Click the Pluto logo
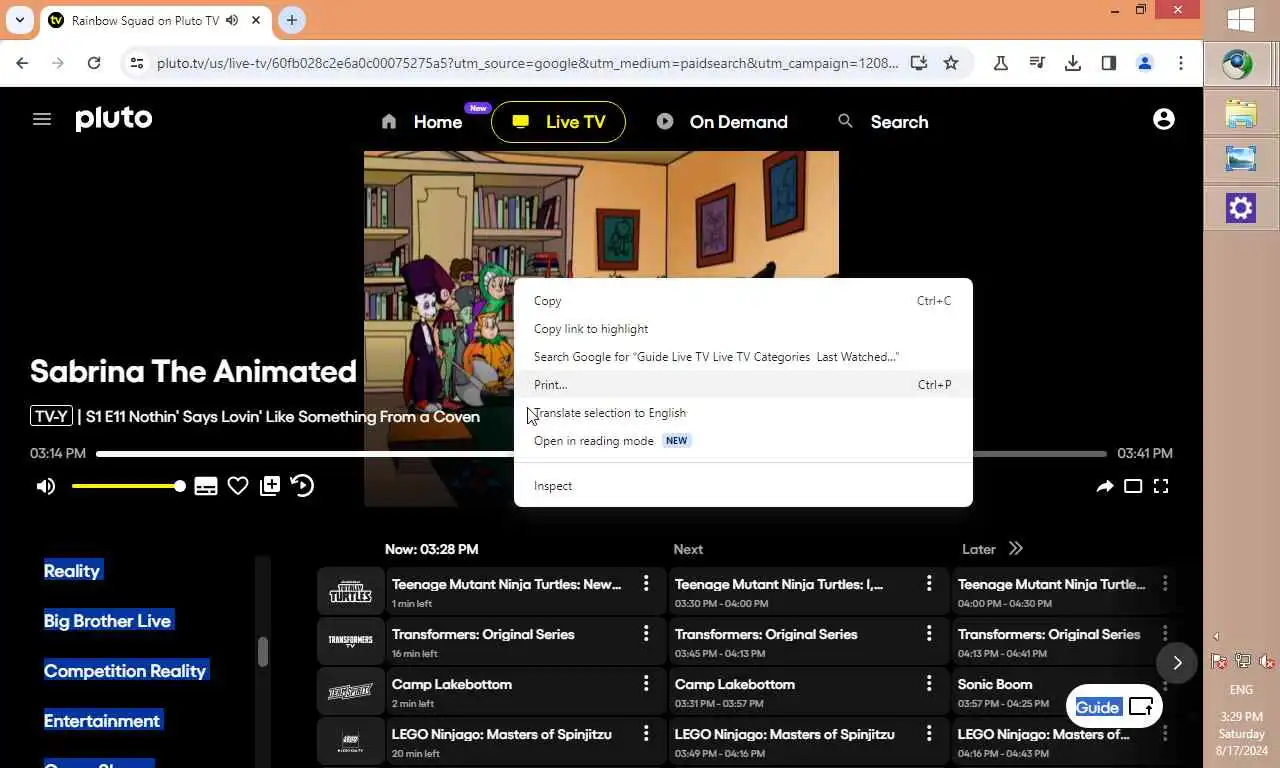 [114, 119]
